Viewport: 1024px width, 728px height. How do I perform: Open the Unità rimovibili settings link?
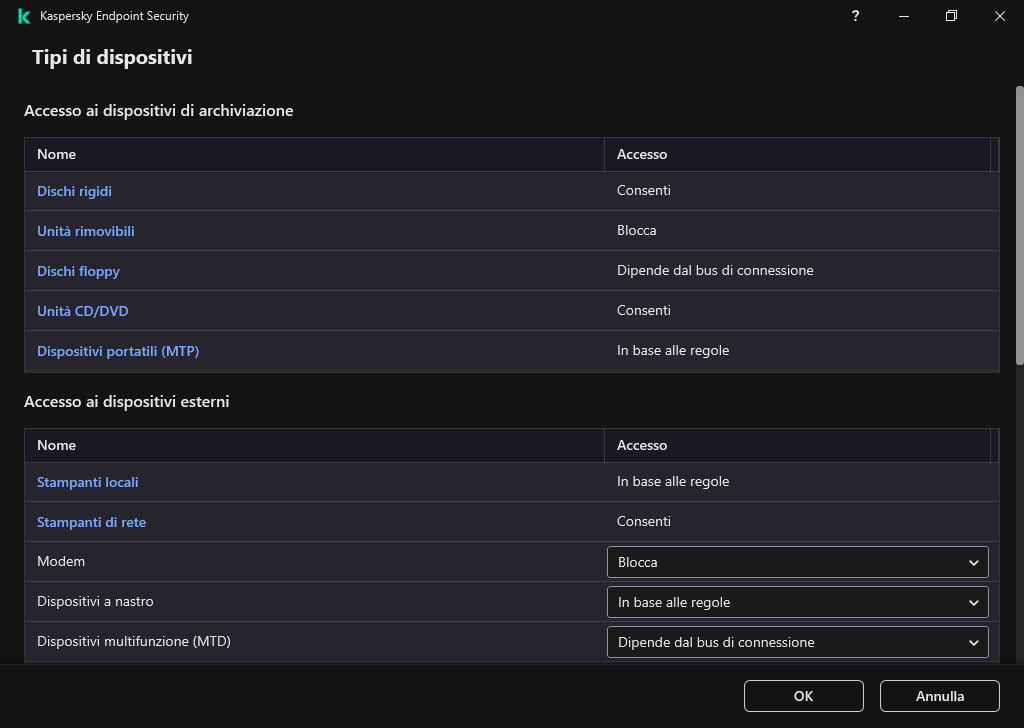[85, 231]
